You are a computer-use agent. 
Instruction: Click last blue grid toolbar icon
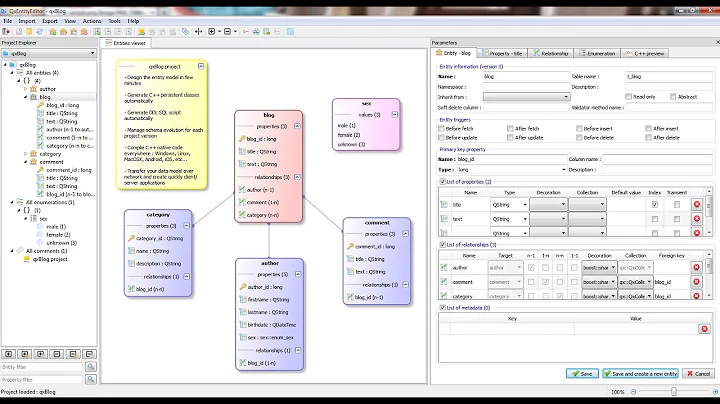coord(290,32)
